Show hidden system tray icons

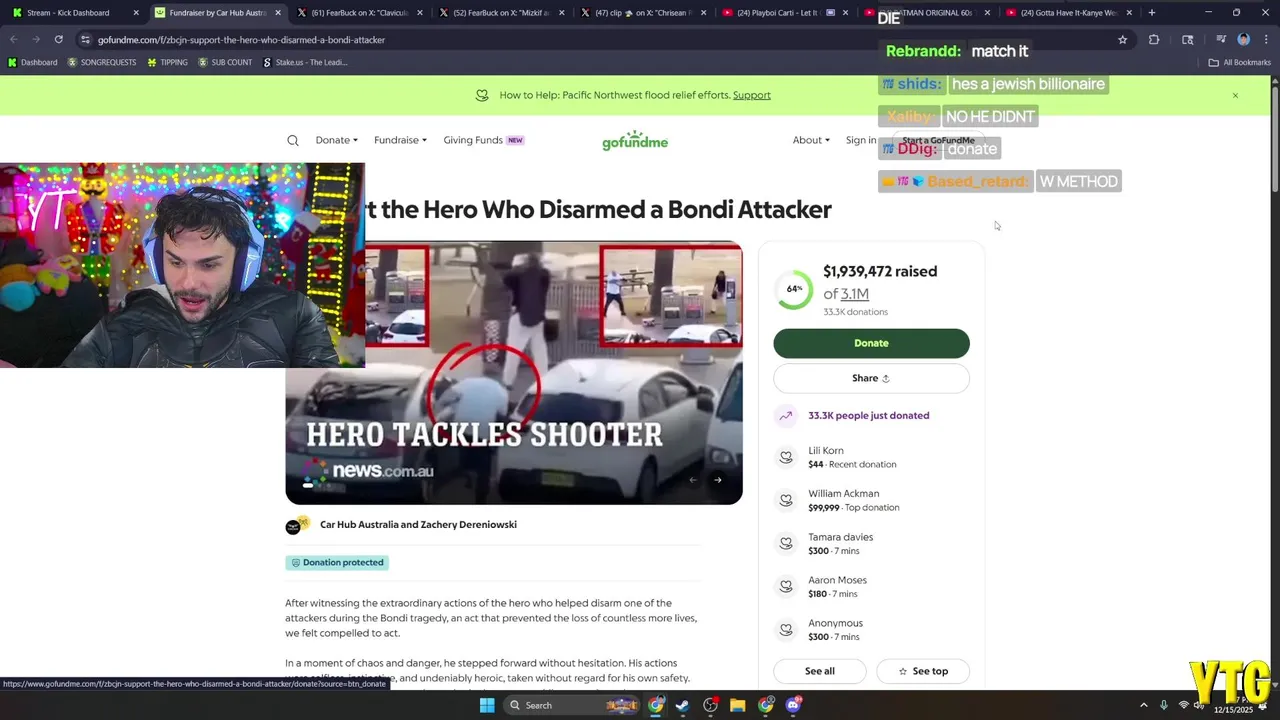1144,705
